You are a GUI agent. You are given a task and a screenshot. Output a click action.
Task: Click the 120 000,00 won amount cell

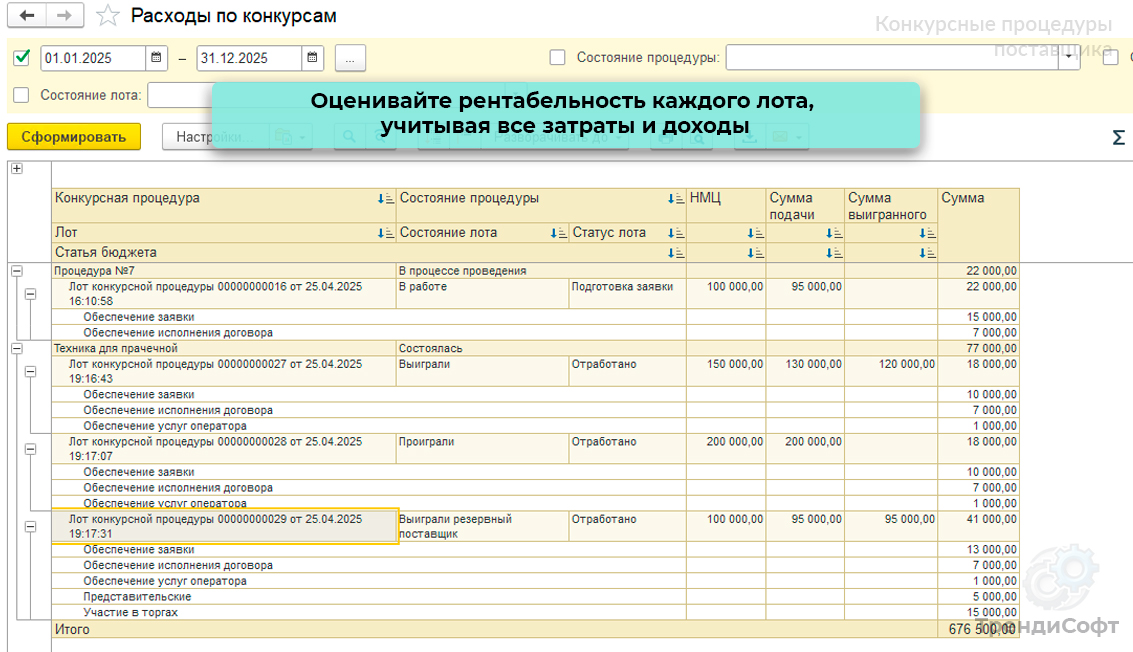(x=891, y=372)
